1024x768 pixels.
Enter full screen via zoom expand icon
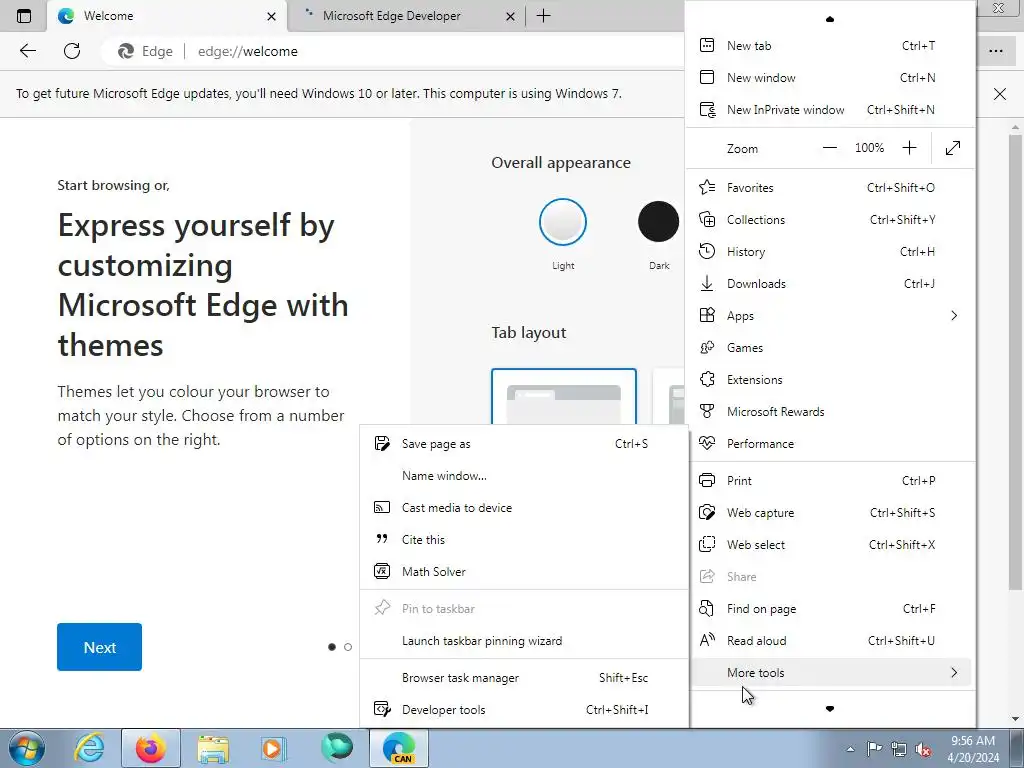click(953, 148)
